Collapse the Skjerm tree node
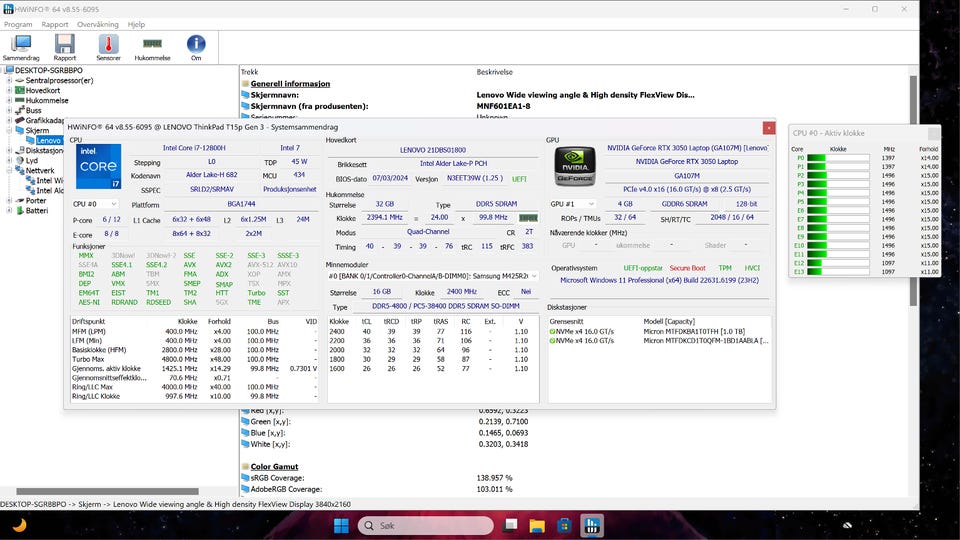The width and height of the screenshot is (960, 540). pyautogui.click(x=9, y=130)
